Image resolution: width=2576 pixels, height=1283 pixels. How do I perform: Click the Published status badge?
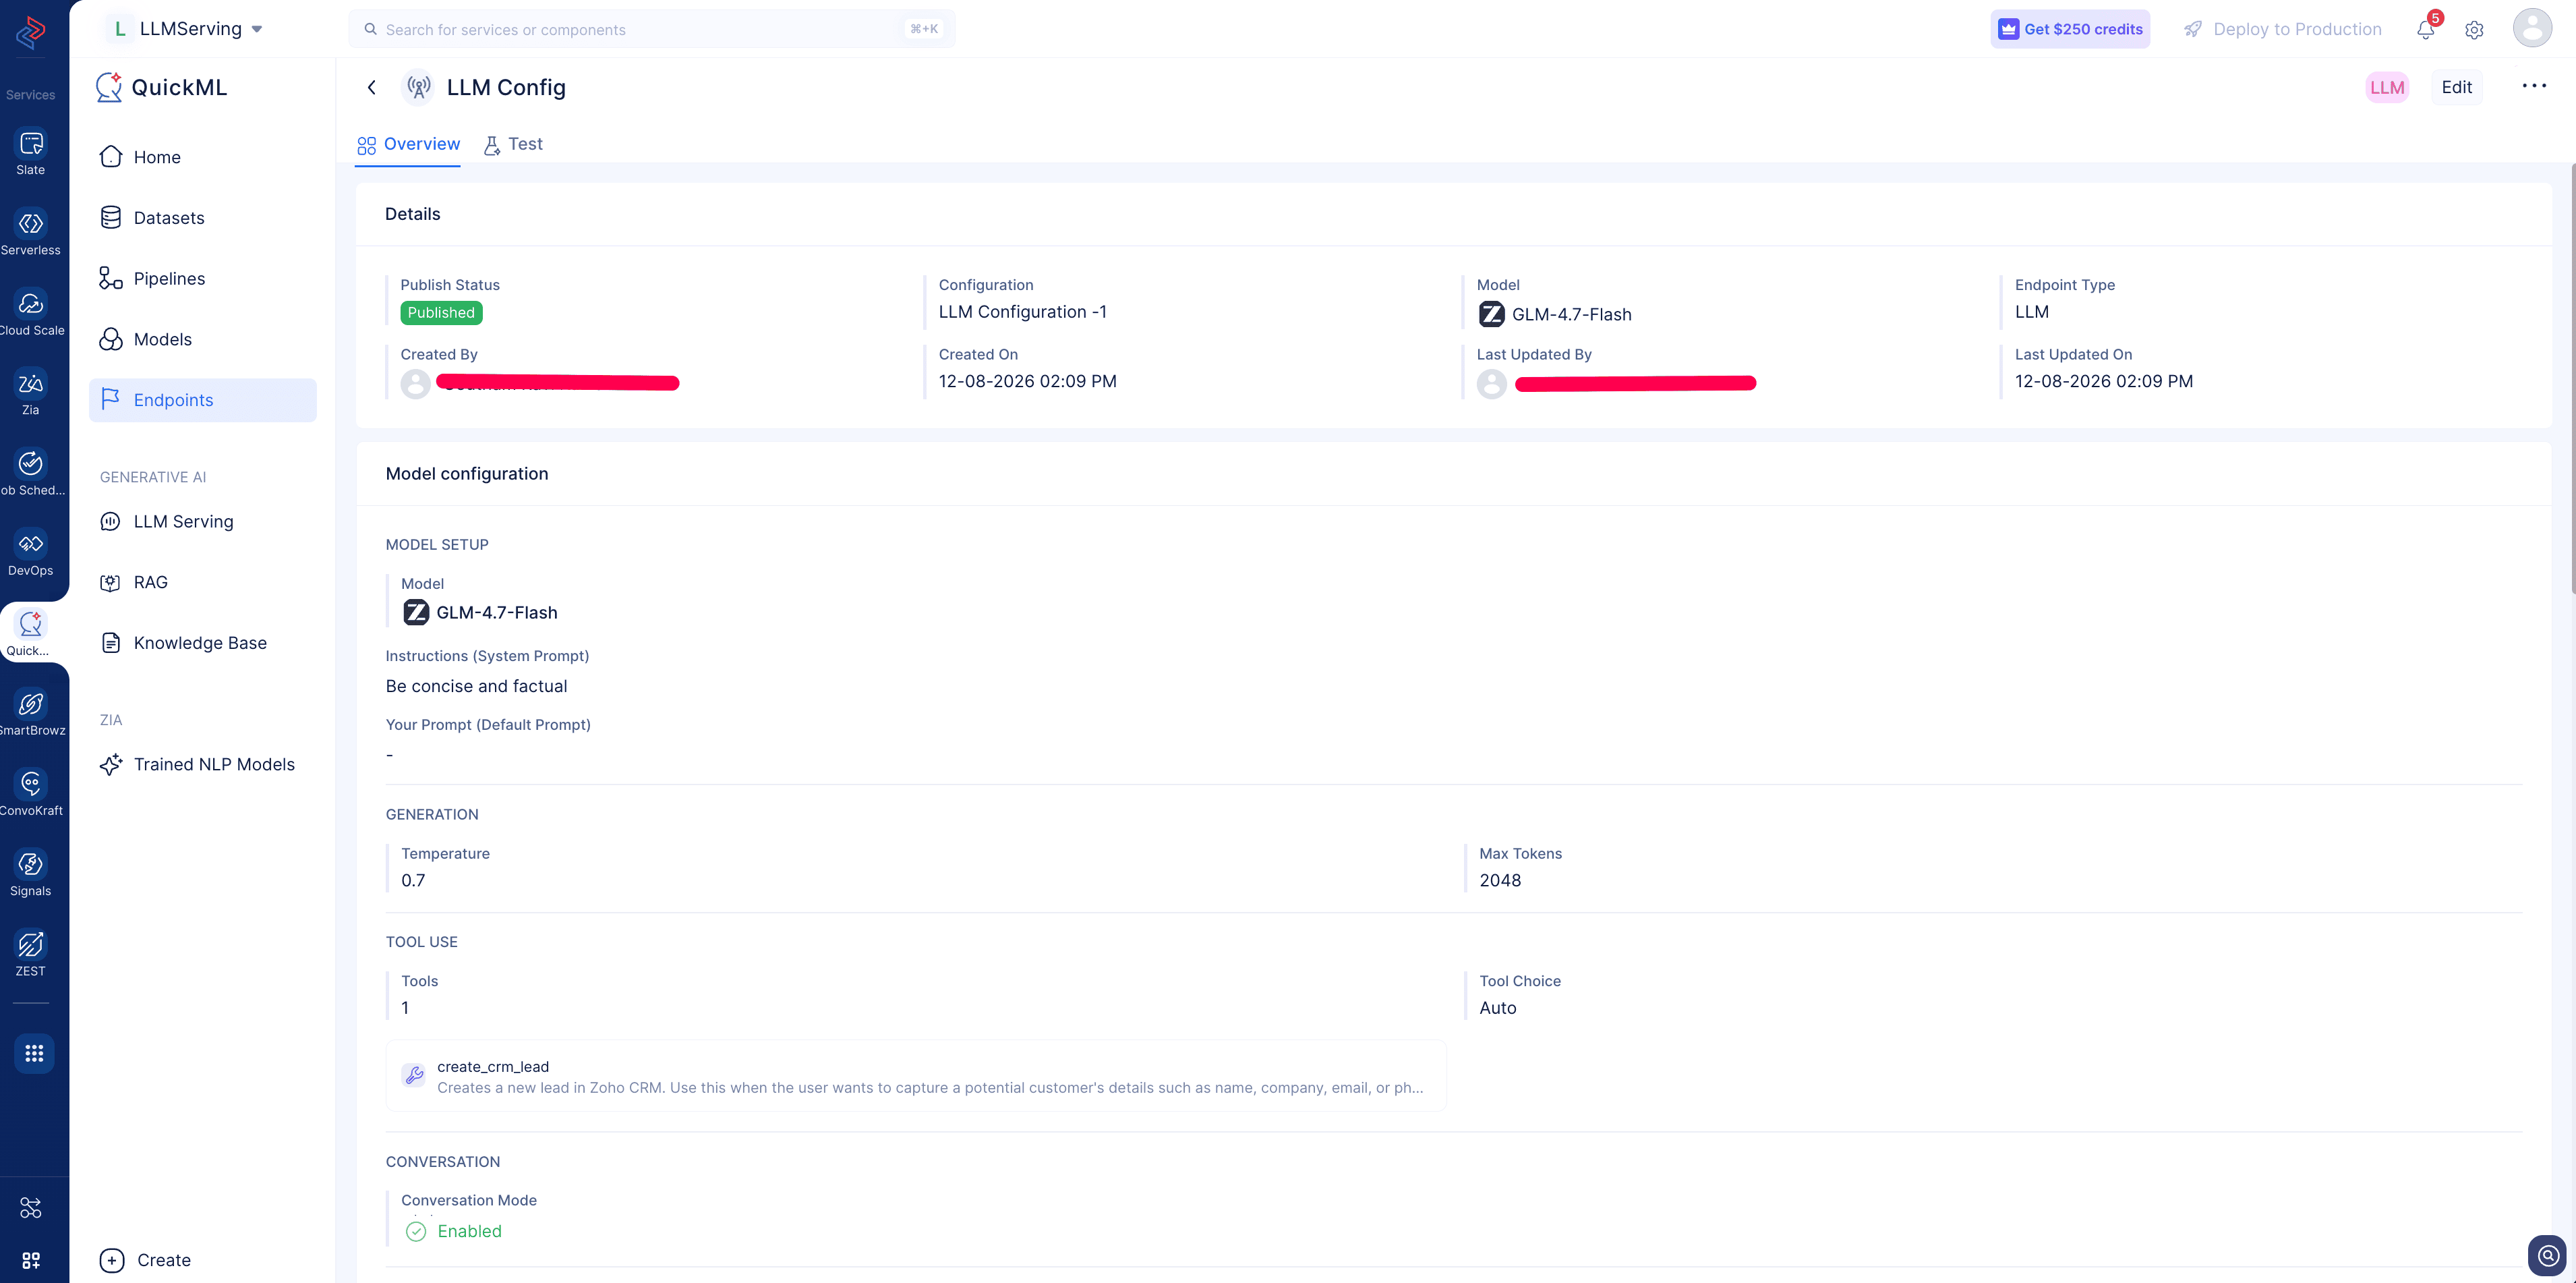point(441,313)
